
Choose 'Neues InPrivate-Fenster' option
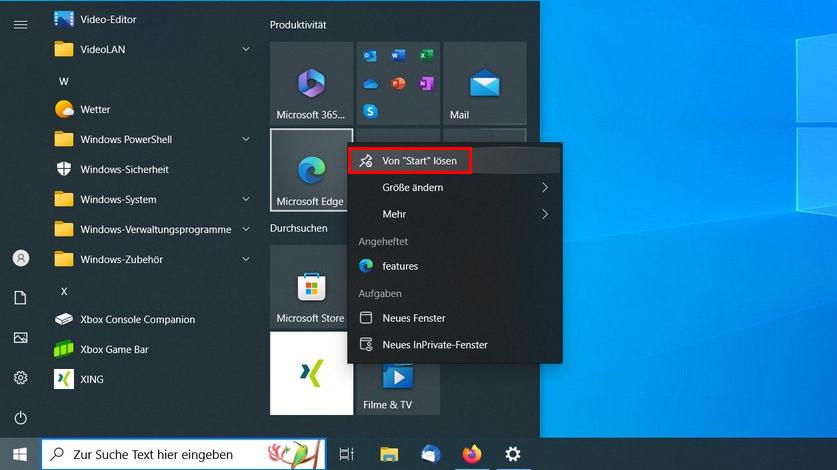(435, 344)
